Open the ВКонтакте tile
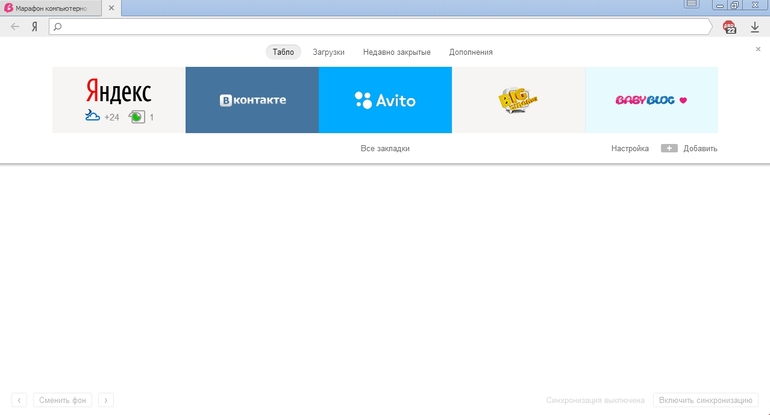 tap(252, 100)
